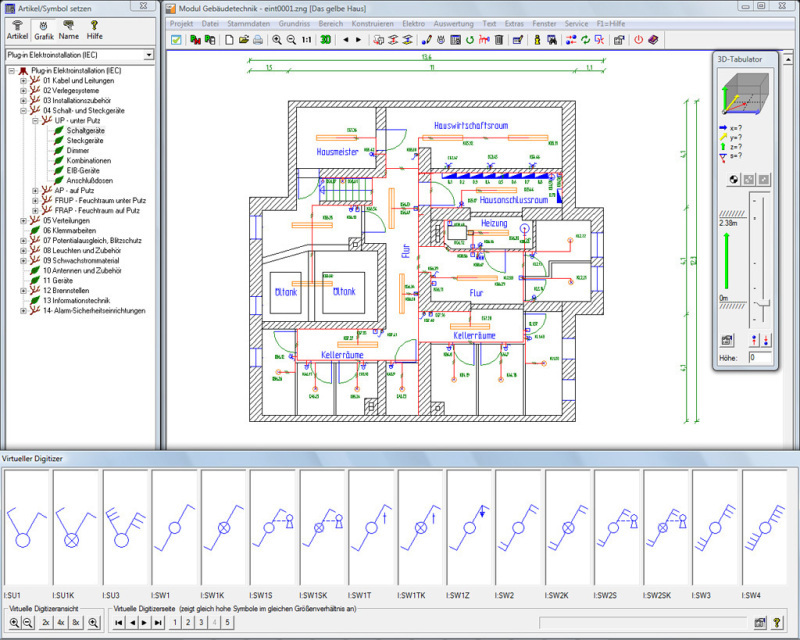This screenshot has width=800, height=640.
Task: Click the right arrow in main toolbar
Action: pyautogui.click(x=358, y=40)
